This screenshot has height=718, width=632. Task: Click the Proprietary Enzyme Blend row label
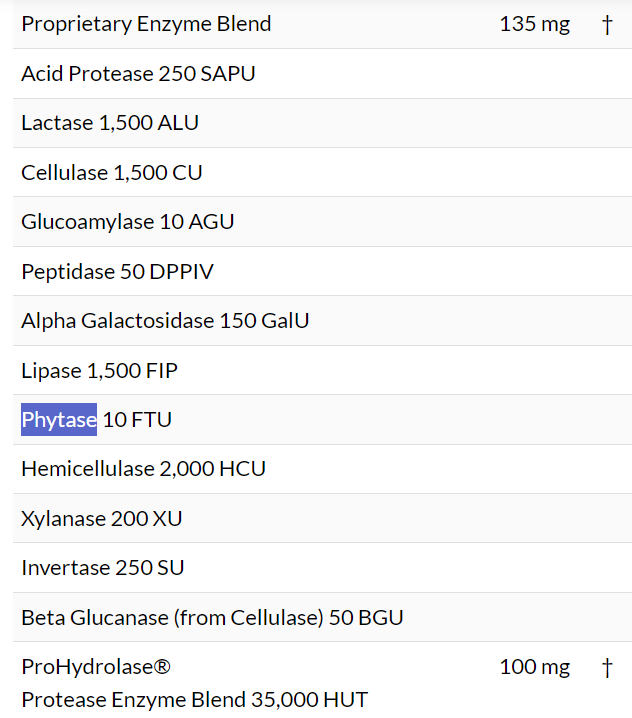[x=146, y=24]
